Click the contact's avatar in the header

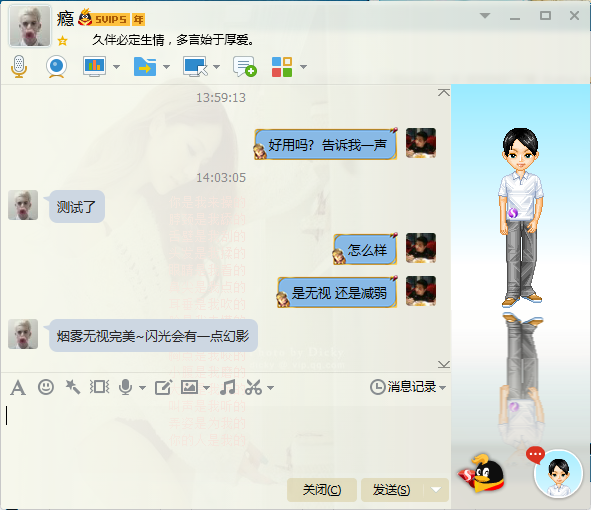pos(30,26)
